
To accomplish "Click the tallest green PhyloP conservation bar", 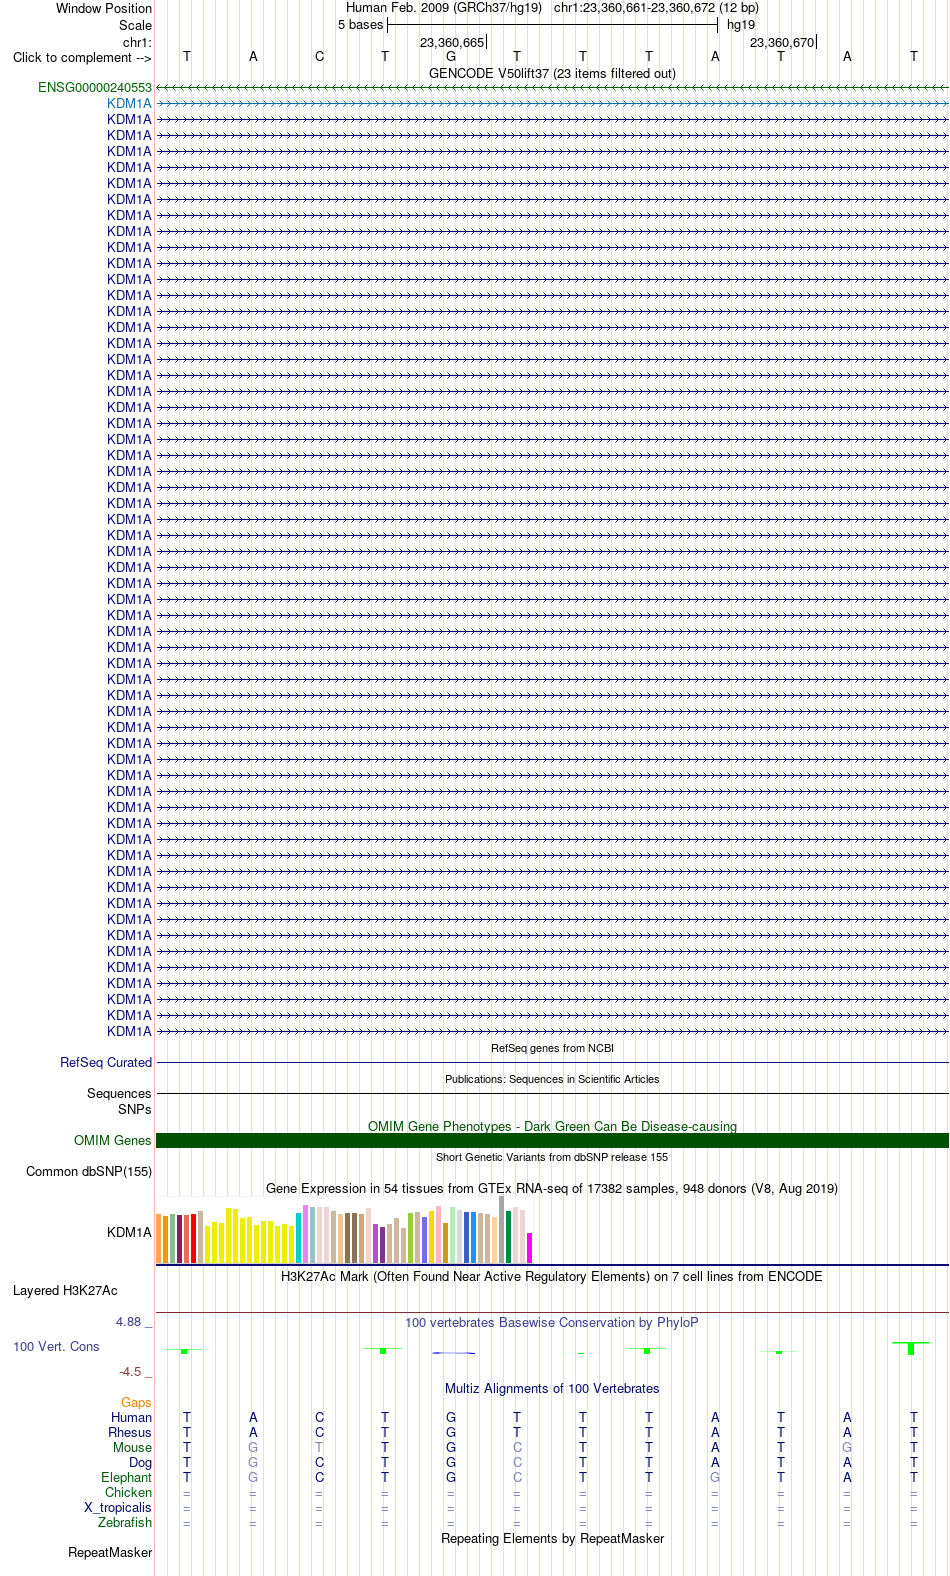I will [x=911, y=1348].
